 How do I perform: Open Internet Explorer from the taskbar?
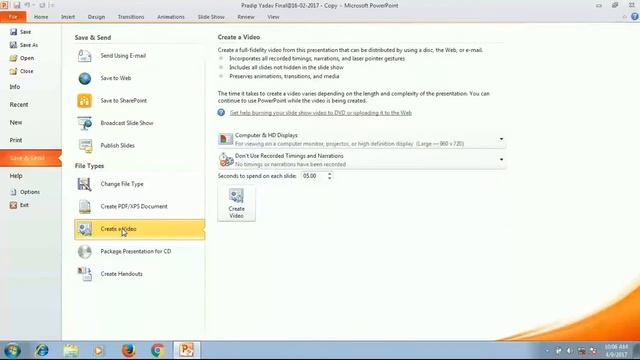click(x=42, y=350)
